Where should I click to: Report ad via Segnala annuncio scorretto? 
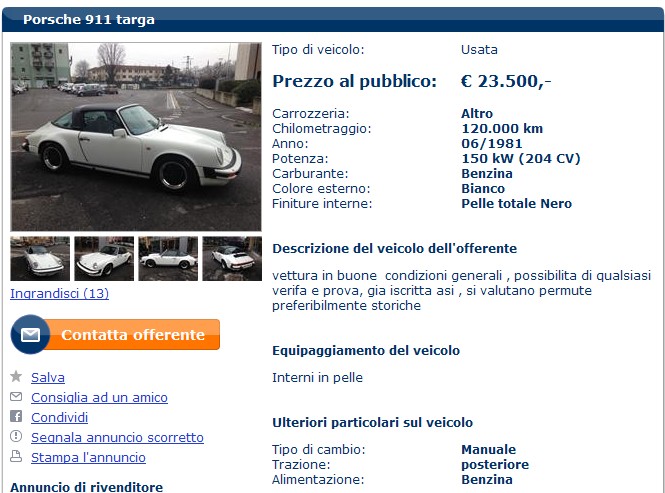[117, 437]
